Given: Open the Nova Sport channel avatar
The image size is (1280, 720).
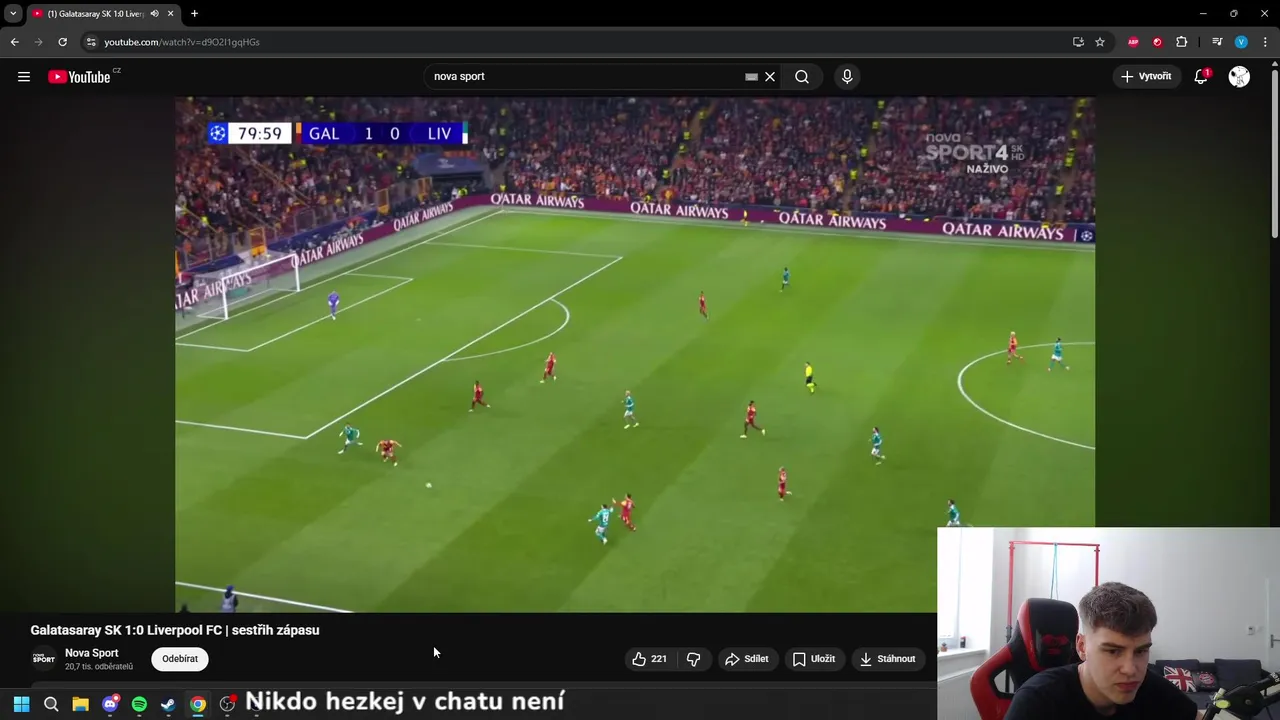Looking at the screenshot, I should click(44, 658).
